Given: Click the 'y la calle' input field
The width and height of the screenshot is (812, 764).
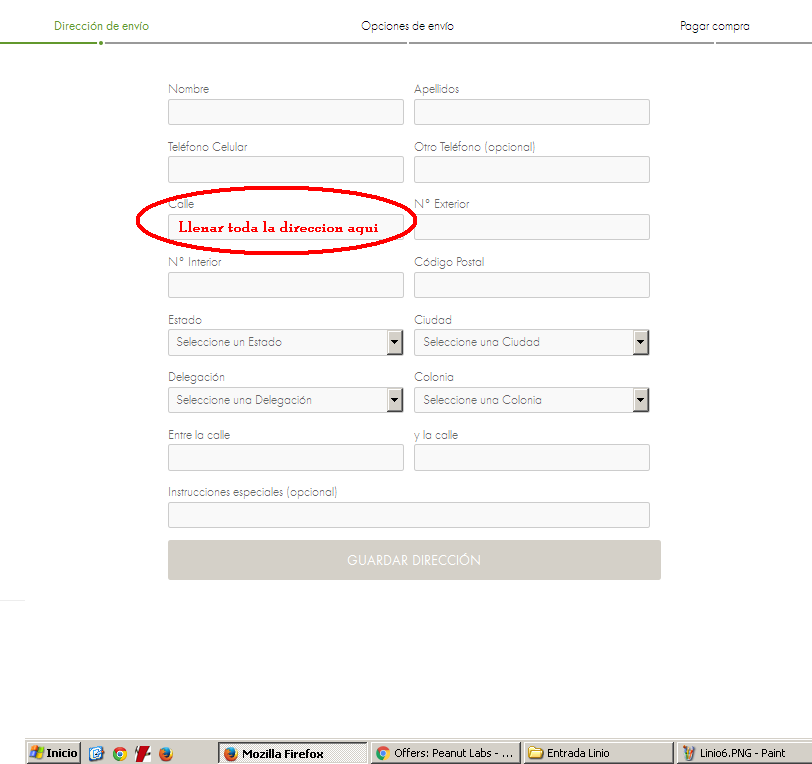Looking at the screenshot, I should [x=531, y=457].
